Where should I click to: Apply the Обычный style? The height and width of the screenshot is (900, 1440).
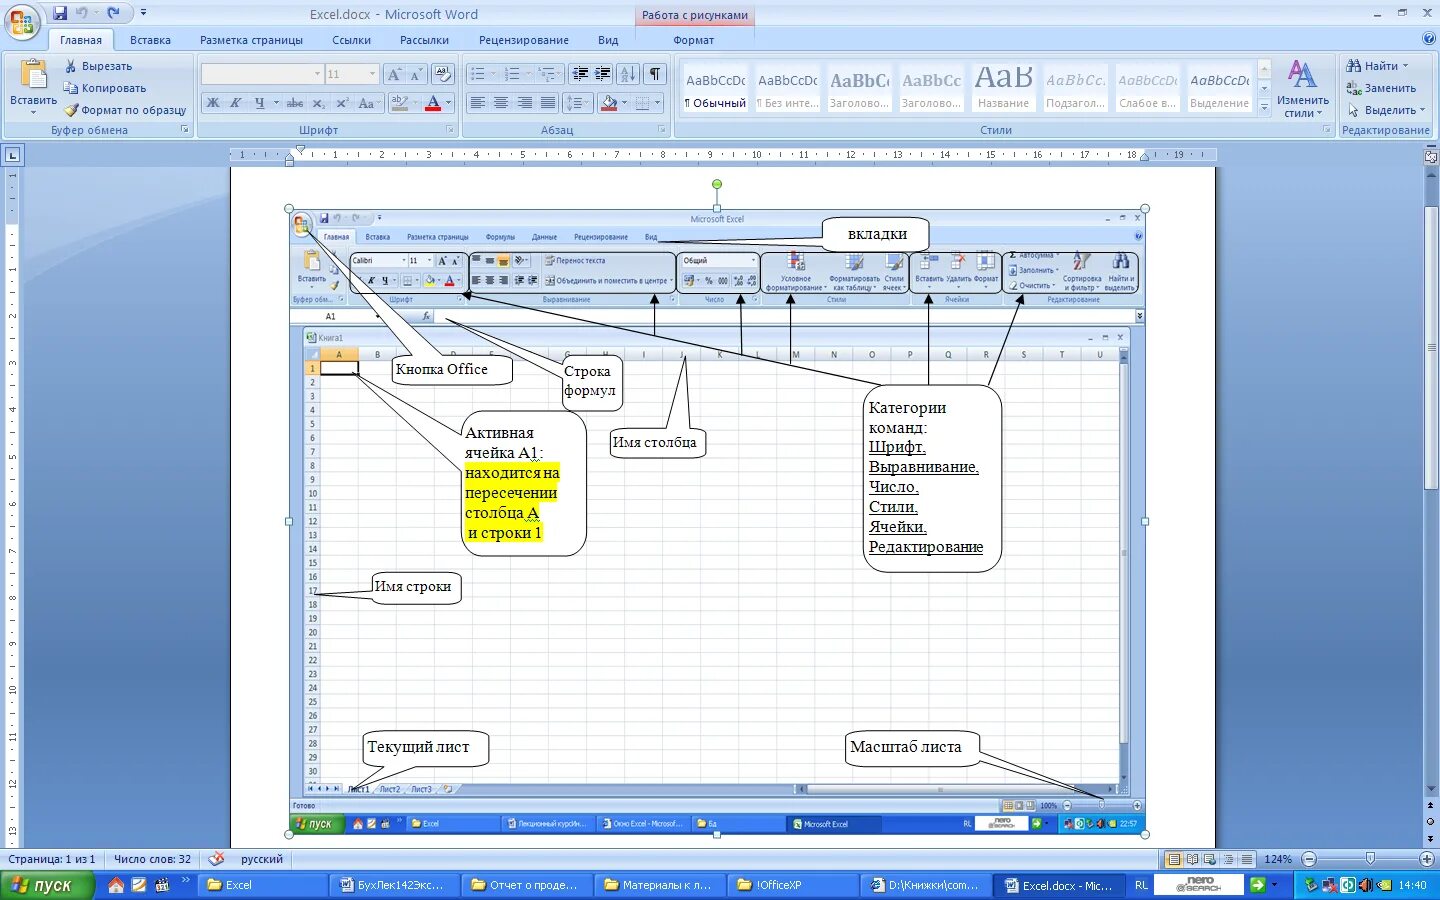716,88
